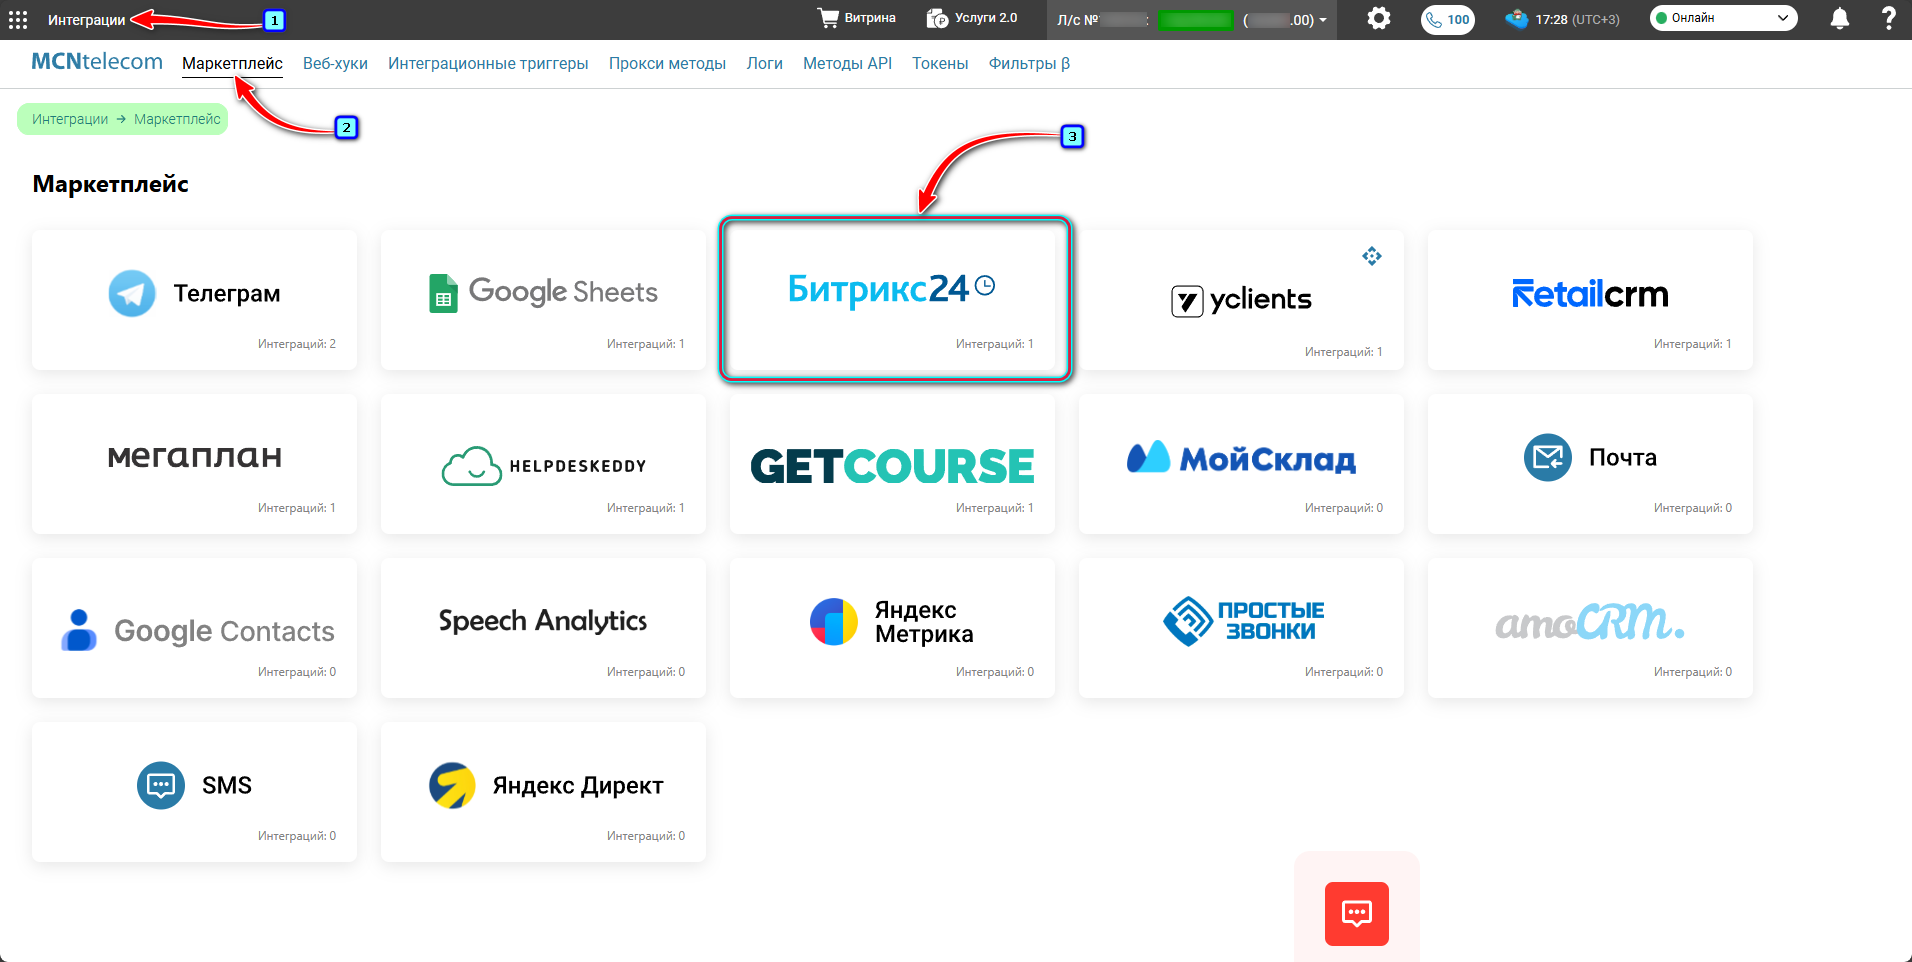Click the clock icon next to Битрикс24

point(985,286)
